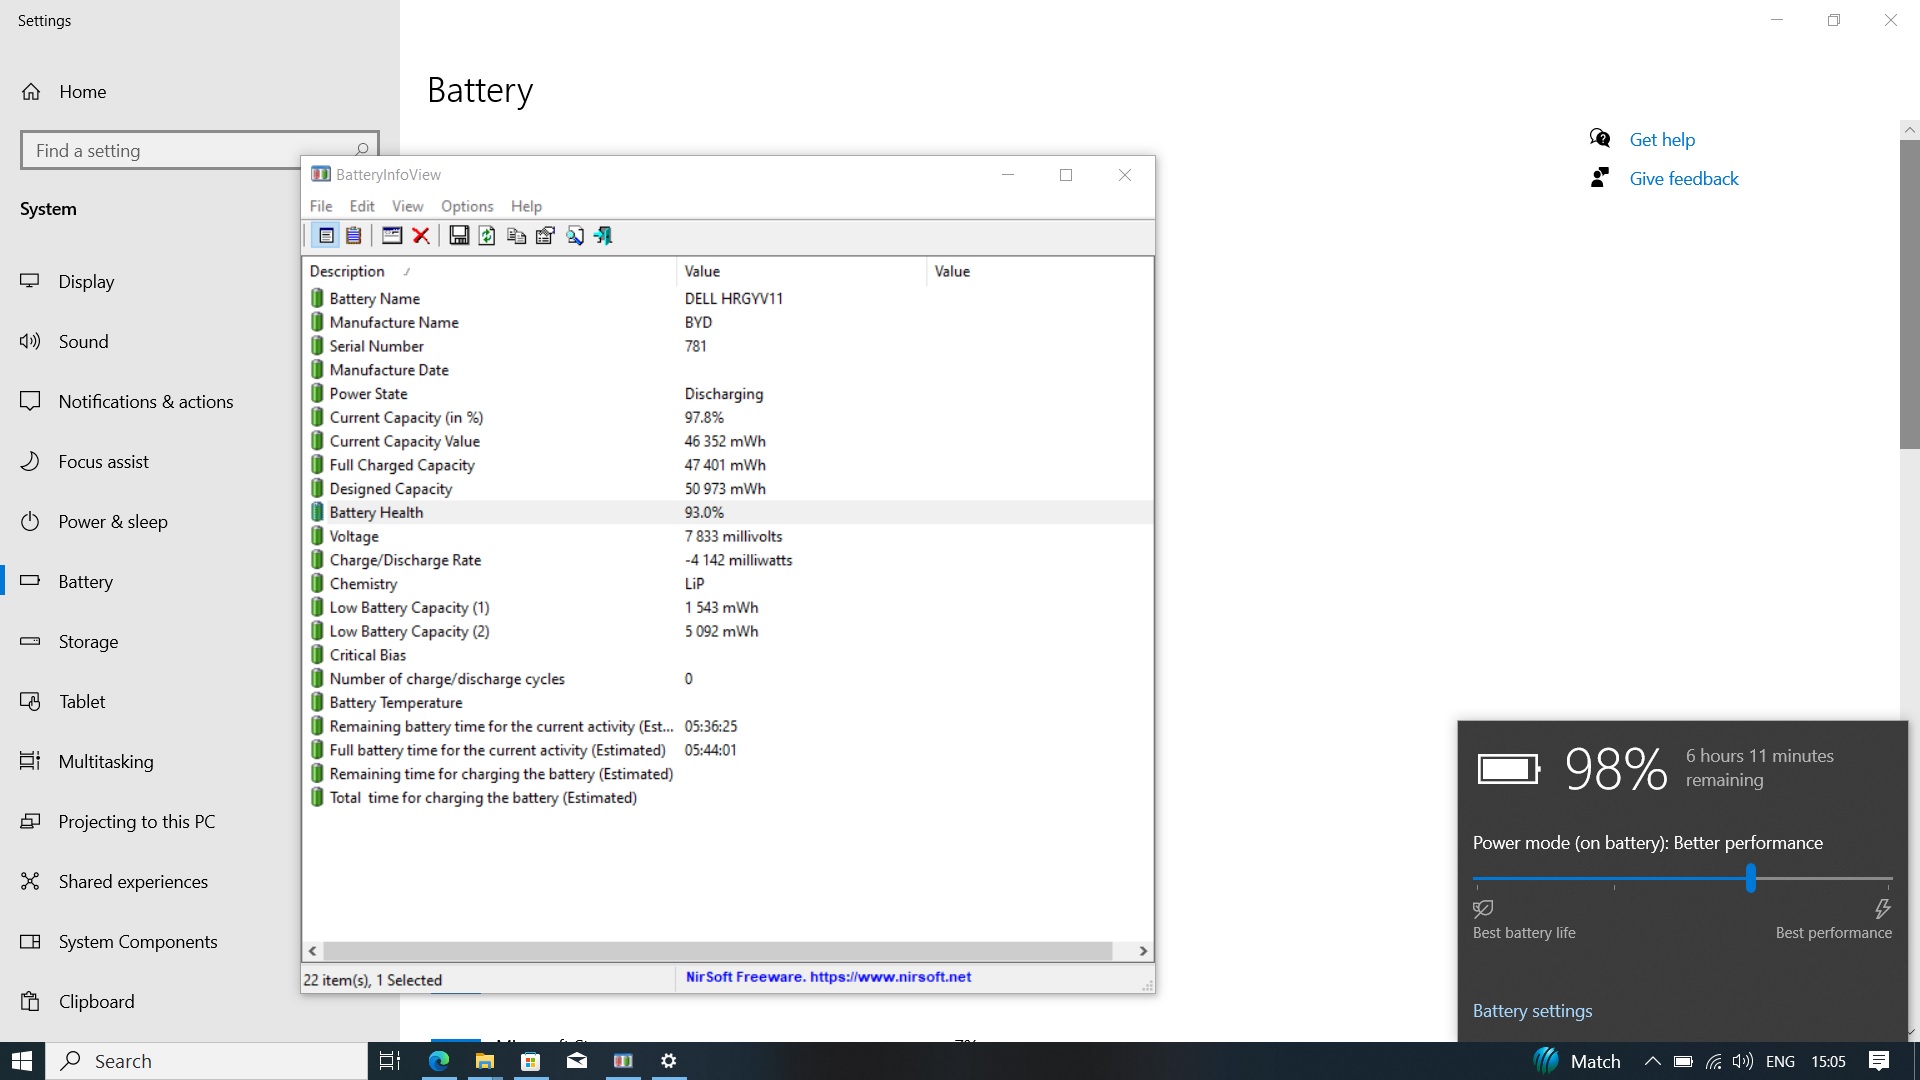Click the Best performance slider end
Viewport: 1920px width, 1080px height.
(1882, 909)
